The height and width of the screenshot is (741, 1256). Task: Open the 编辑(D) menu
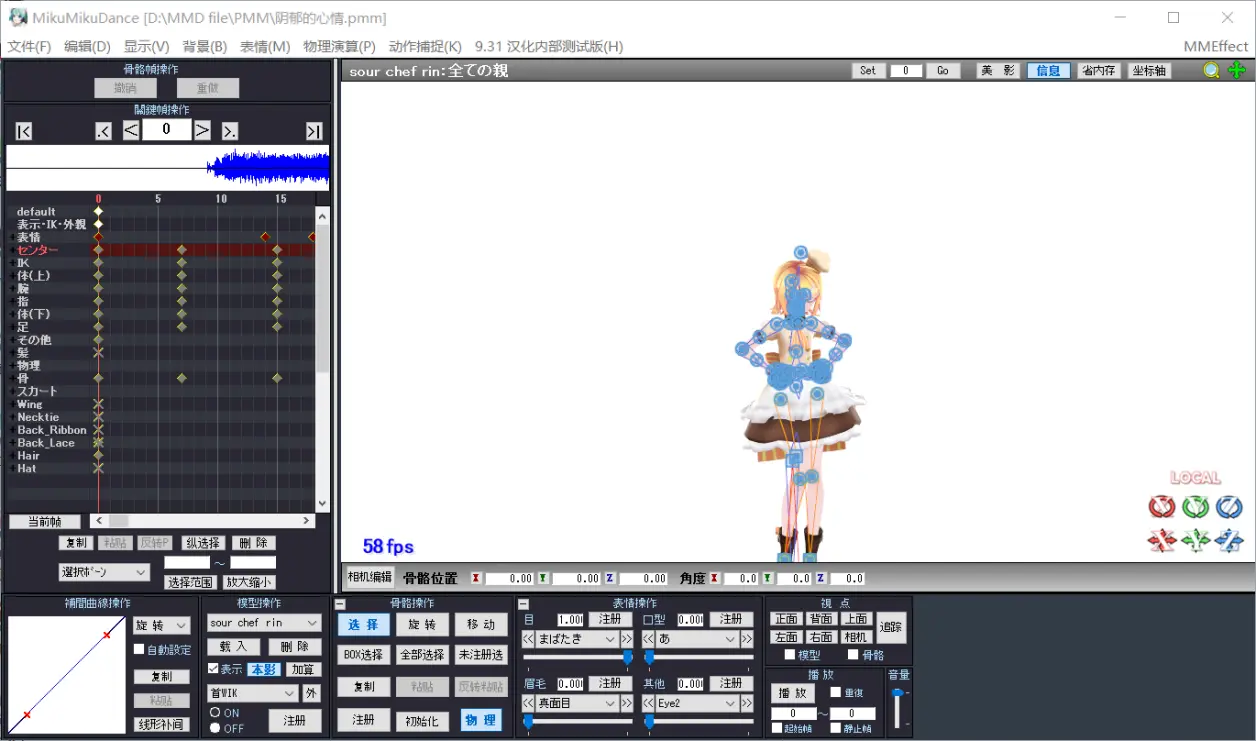[87, 47]
